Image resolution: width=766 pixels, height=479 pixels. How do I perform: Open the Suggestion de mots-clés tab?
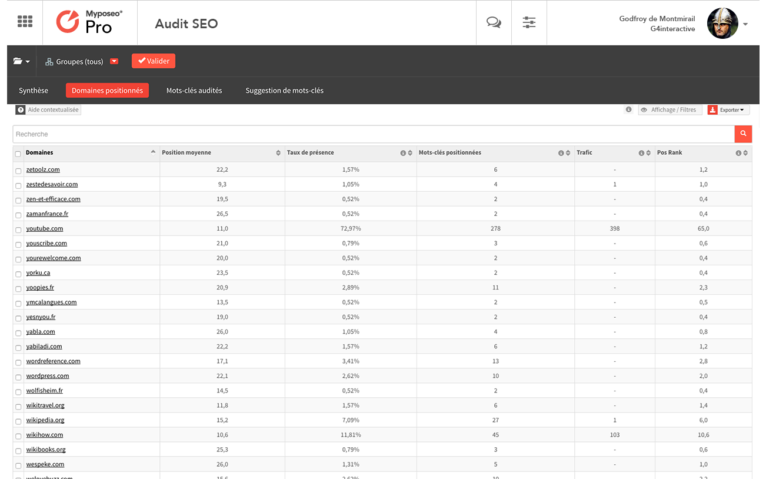[284, 90]
